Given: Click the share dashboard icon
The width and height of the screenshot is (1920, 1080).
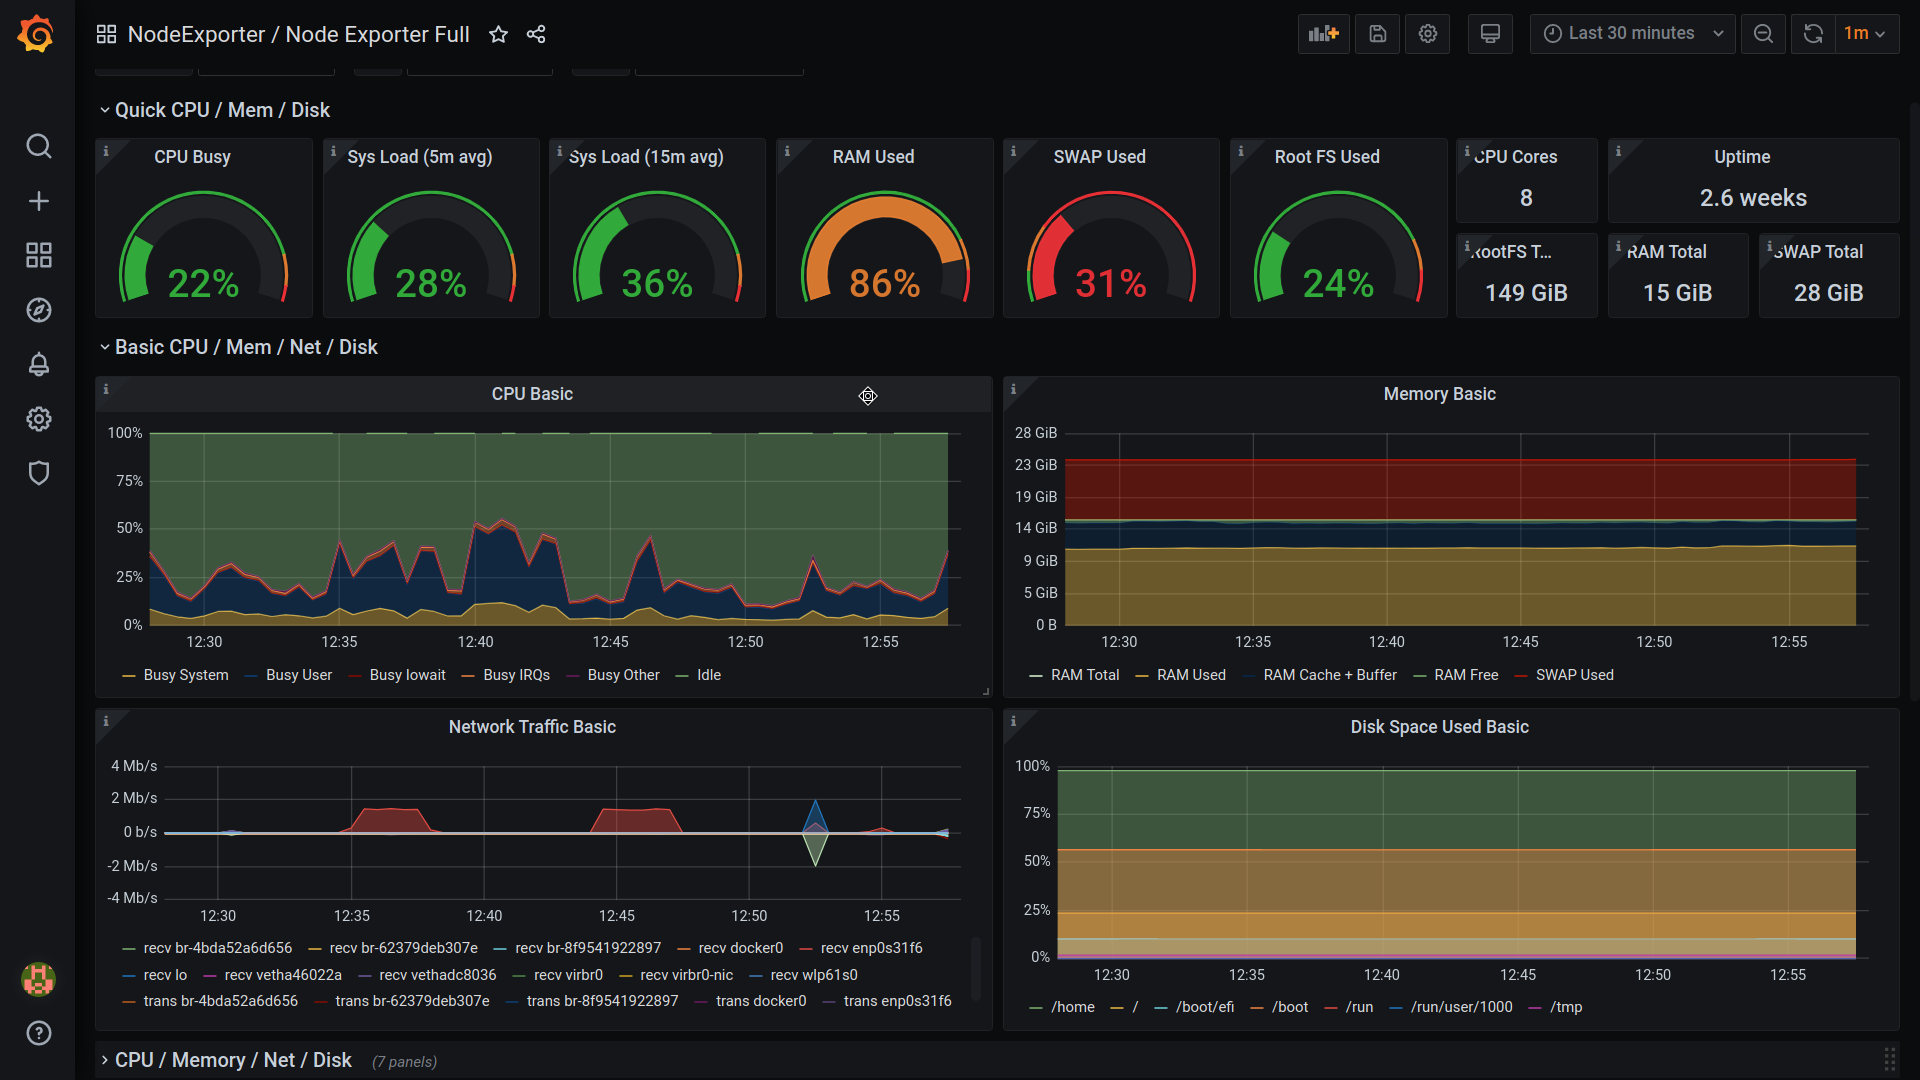Looking at the screenshot, I should coord(535,33).
